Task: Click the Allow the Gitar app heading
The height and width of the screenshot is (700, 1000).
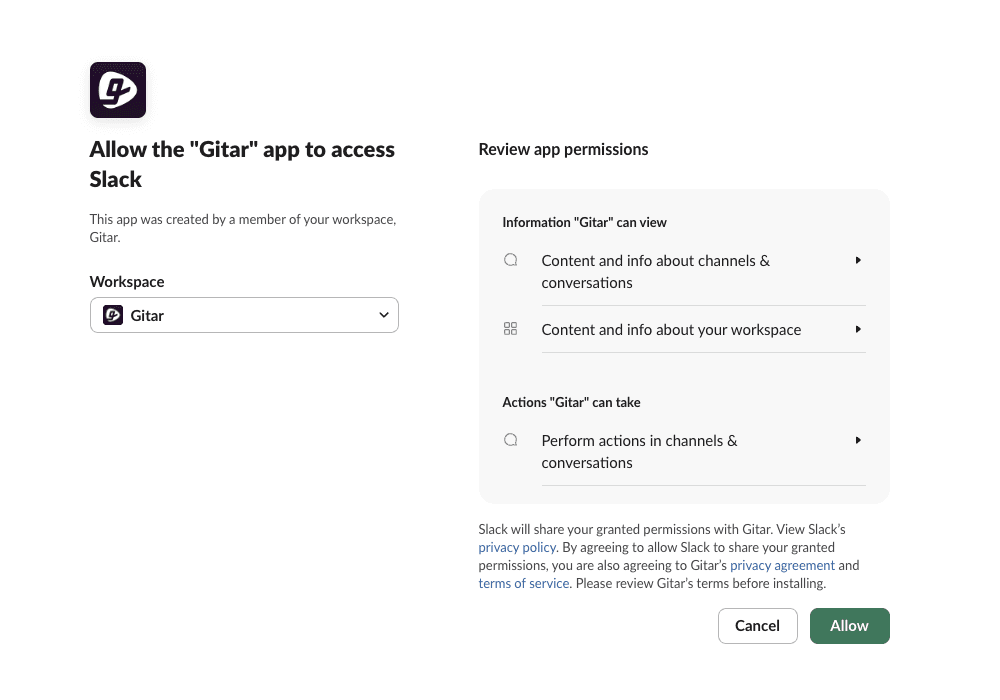Action: tap(242, 163)
